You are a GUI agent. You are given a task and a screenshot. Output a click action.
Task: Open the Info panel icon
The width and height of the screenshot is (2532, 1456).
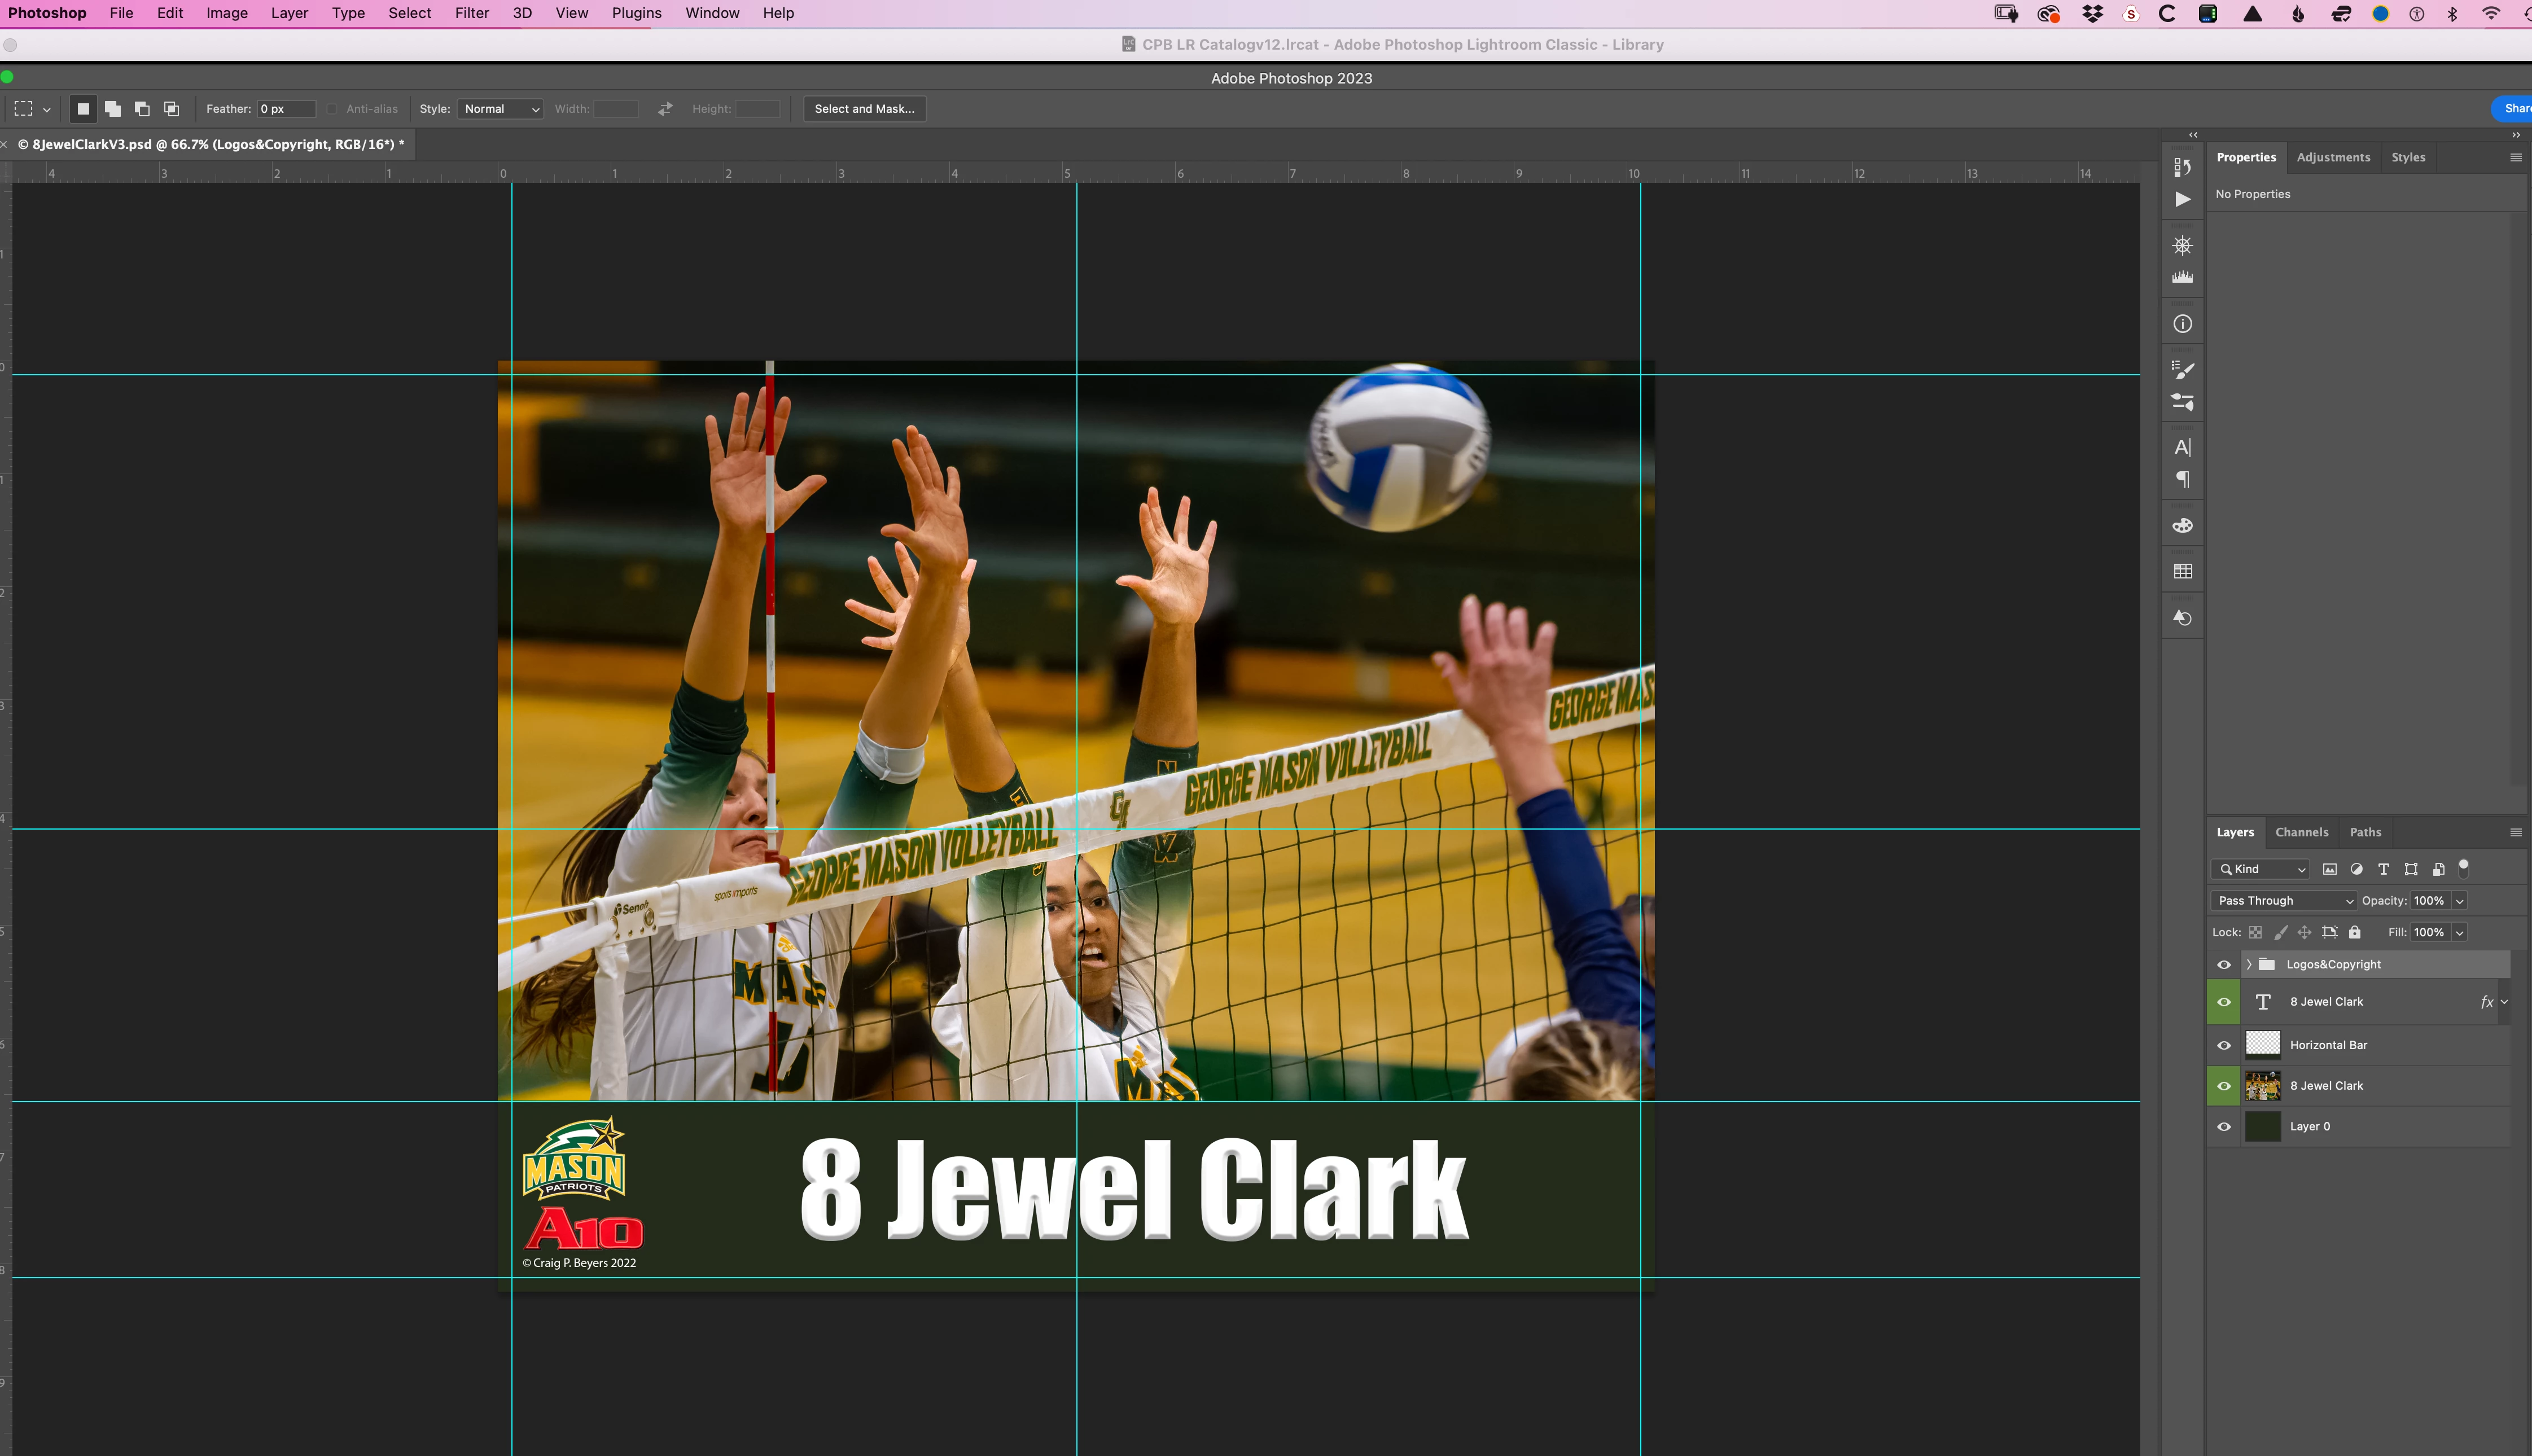click(2182, 324)
